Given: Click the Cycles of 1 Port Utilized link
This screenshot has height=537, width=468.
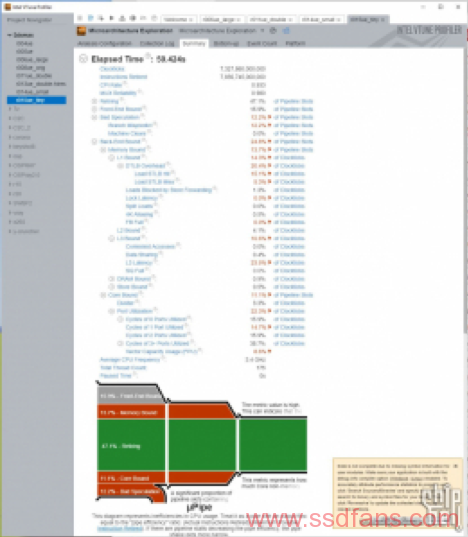Looking at the screenshot, I should click(x=154, y=327).
